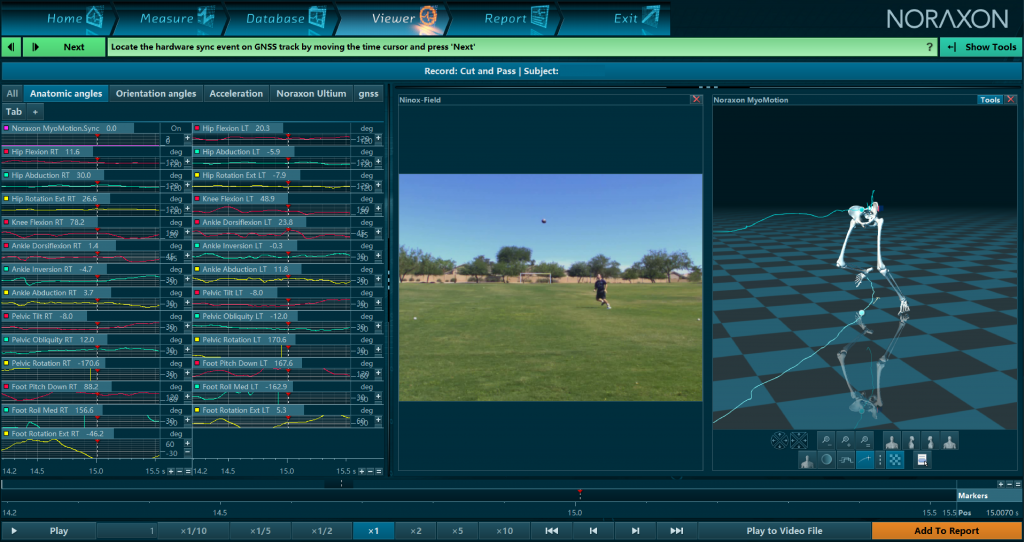Select ×1/2 playback speed
This screenshot has width=1024, height=542.
pos(322,531)
